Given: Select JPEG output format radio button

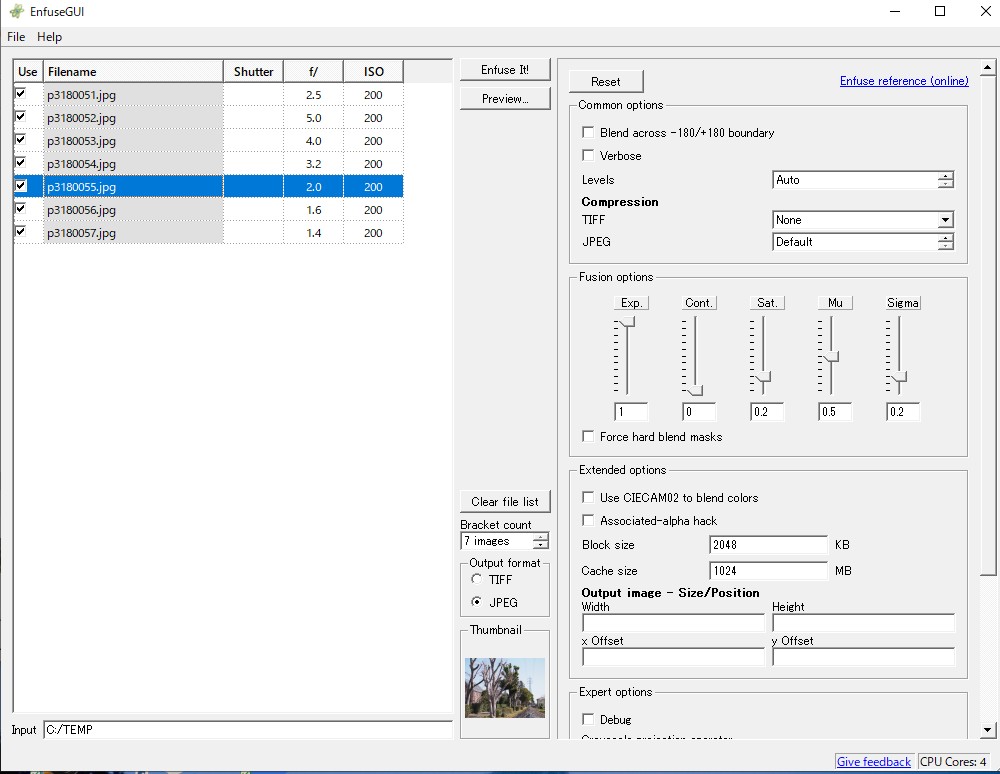Looking at the screenshot, I should (476, 602).
